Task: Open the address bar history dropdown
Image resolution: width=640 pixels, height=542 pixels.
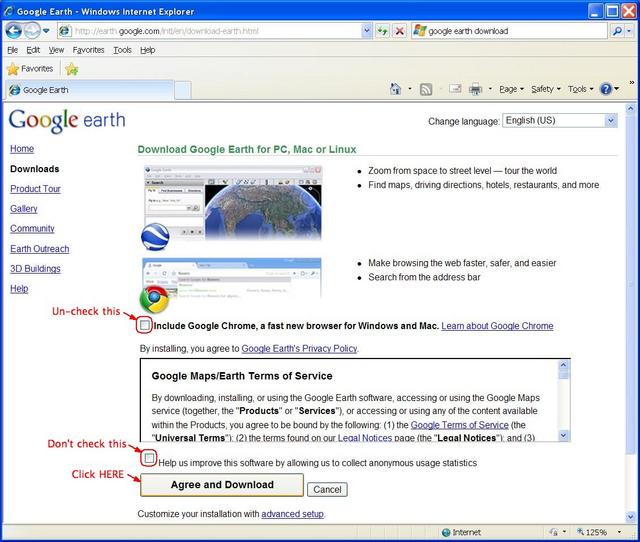Action: click(367, 31)
